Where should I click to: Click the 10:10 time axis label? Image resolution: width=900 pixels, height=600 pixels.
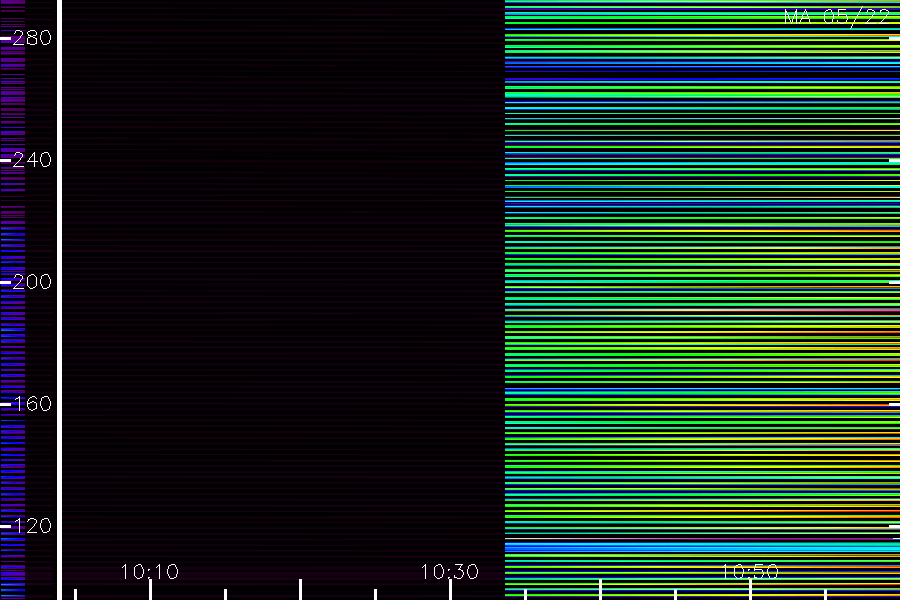tap(150, 572)
